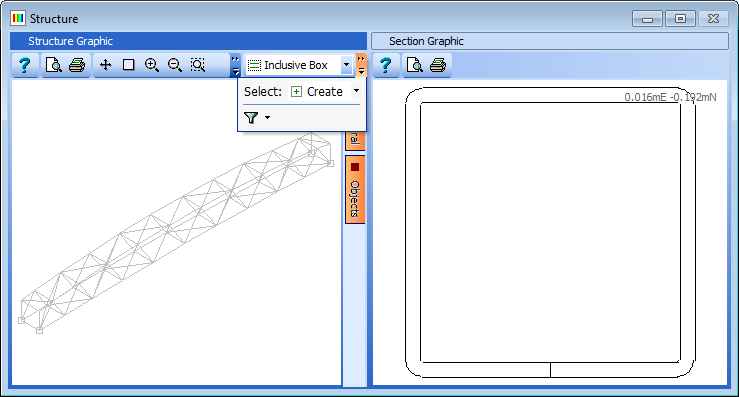
Task: Select the Pan tool
Action: click(106, 65)
